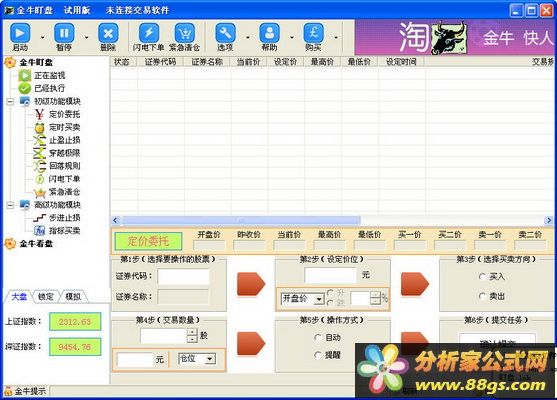Screen dimensions: 557x400
Task: Select the 跌 fall radio button
Action: coord(330,303)
